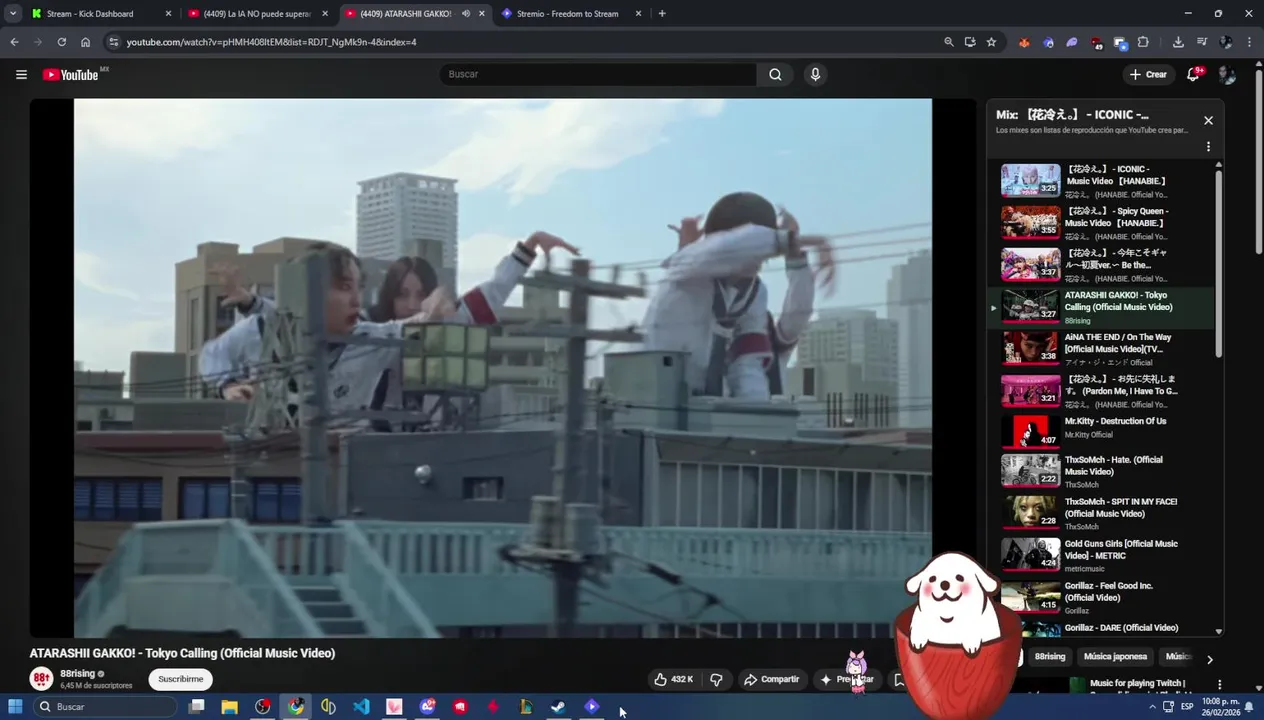
Task: Open the YouTube account avatar menu
Action: tap(1227, 75)
